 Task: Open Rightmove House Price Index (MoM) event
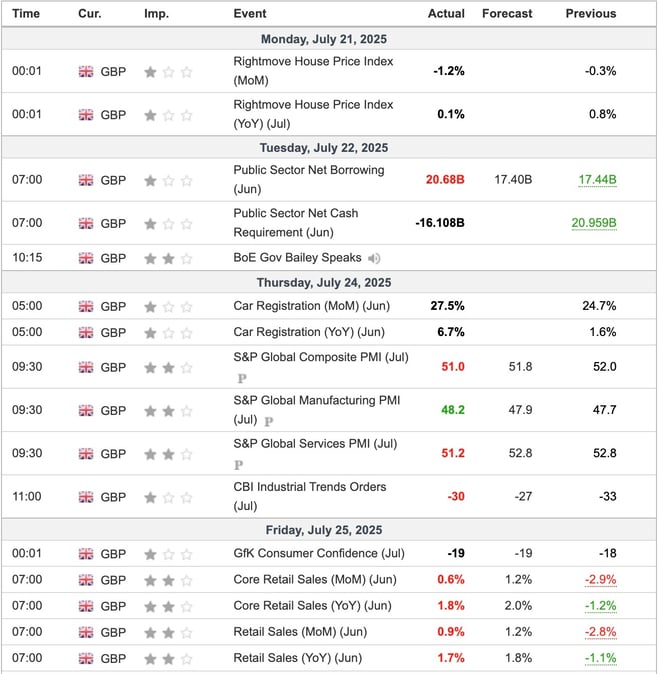tap(313, 71)
